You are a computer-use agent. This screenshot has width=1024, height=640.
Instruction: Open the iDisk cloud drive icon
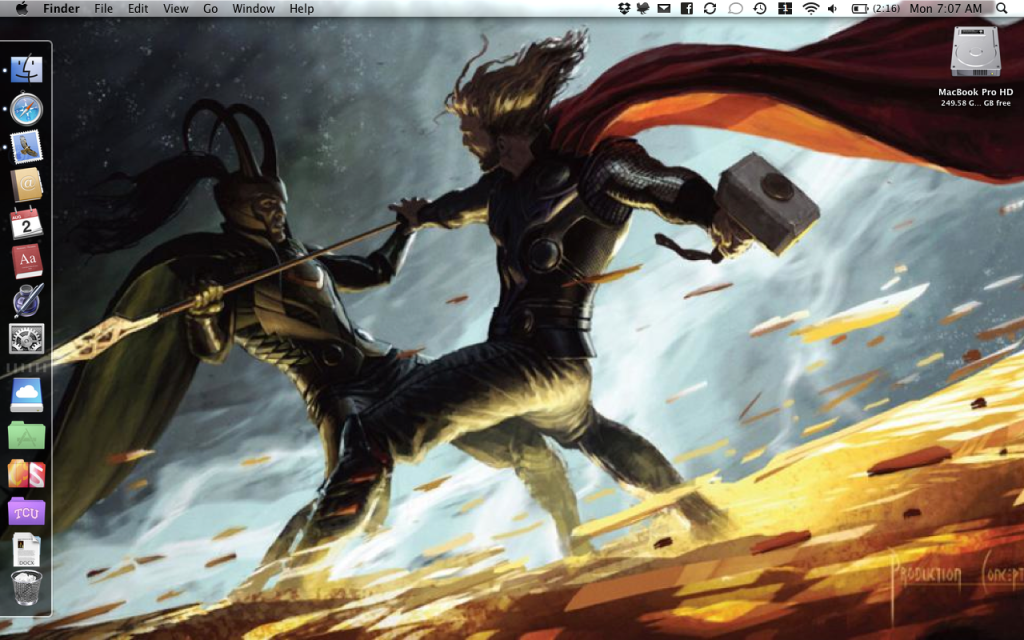pyautogui.click(x=27, y=395)
